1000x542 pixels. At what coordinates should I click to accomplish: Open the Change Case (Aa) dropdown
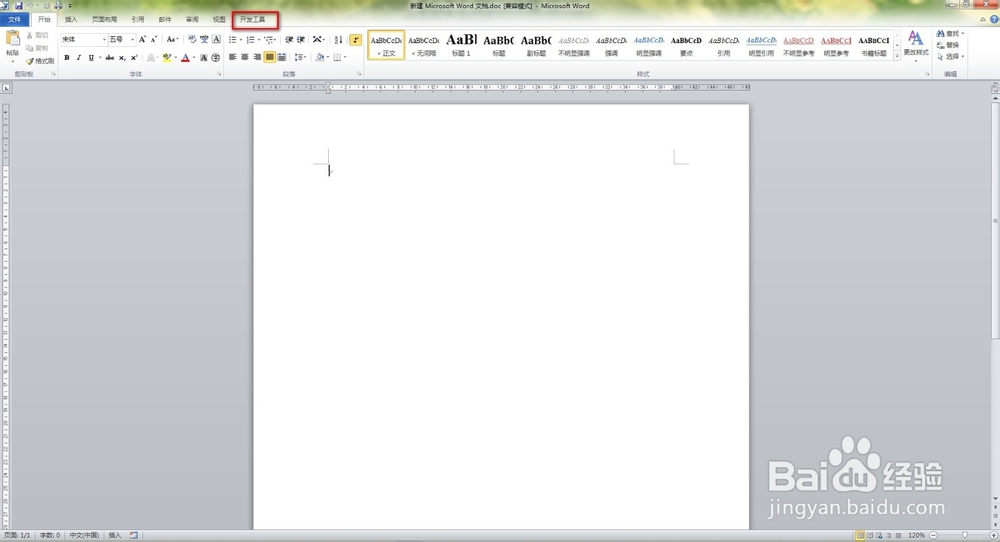[172, 40]
